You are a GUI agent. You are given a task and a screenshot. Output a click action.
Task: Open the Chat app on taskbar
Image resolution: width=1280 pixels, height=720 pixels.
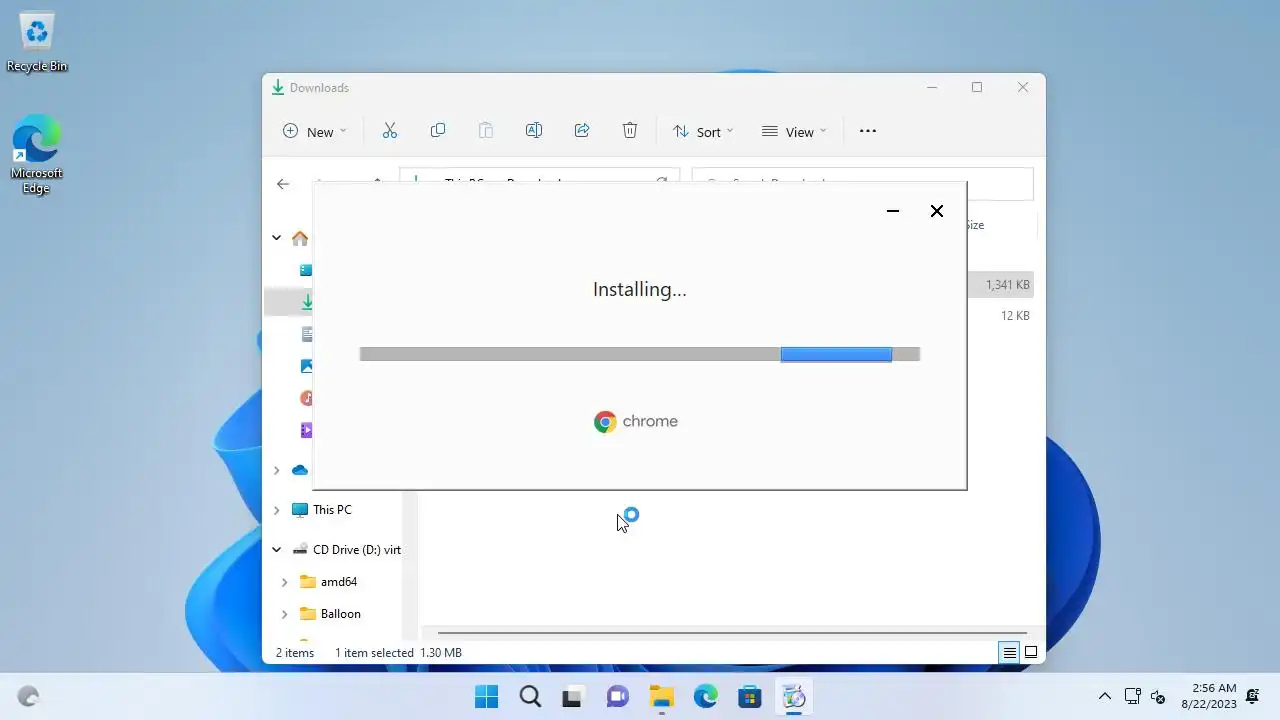pyautogui.click(x=618, y=697)
